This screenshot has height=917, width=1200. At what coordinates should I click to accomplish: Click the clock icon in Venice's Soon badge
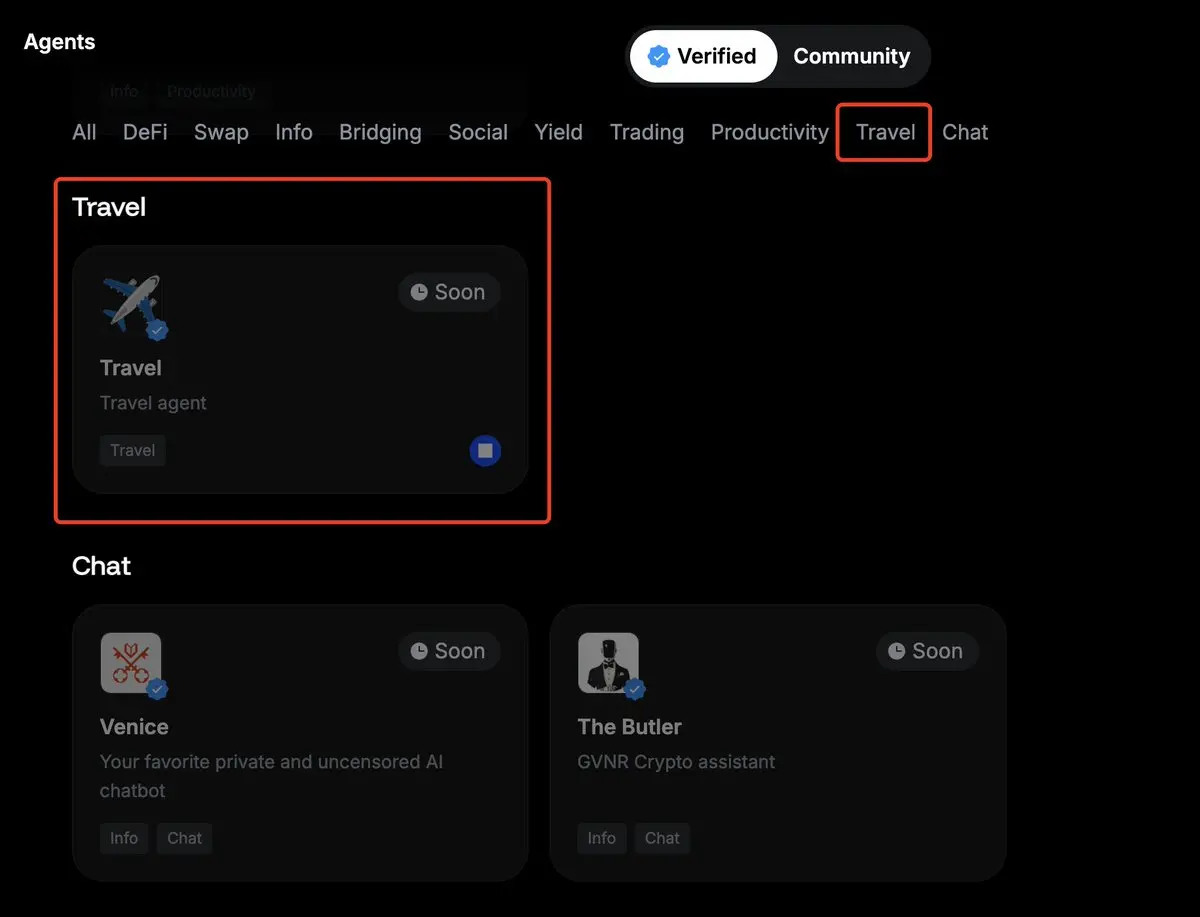point(419,652)
